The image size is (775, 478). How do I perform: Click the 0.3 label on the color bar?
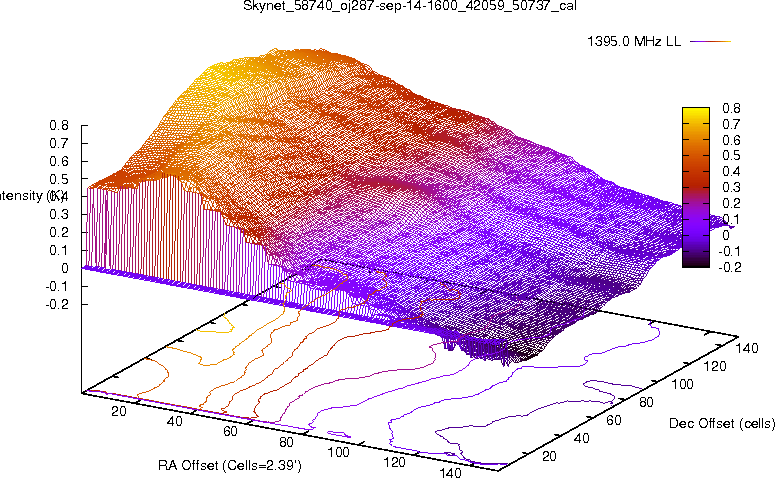[x=731, y=187]
